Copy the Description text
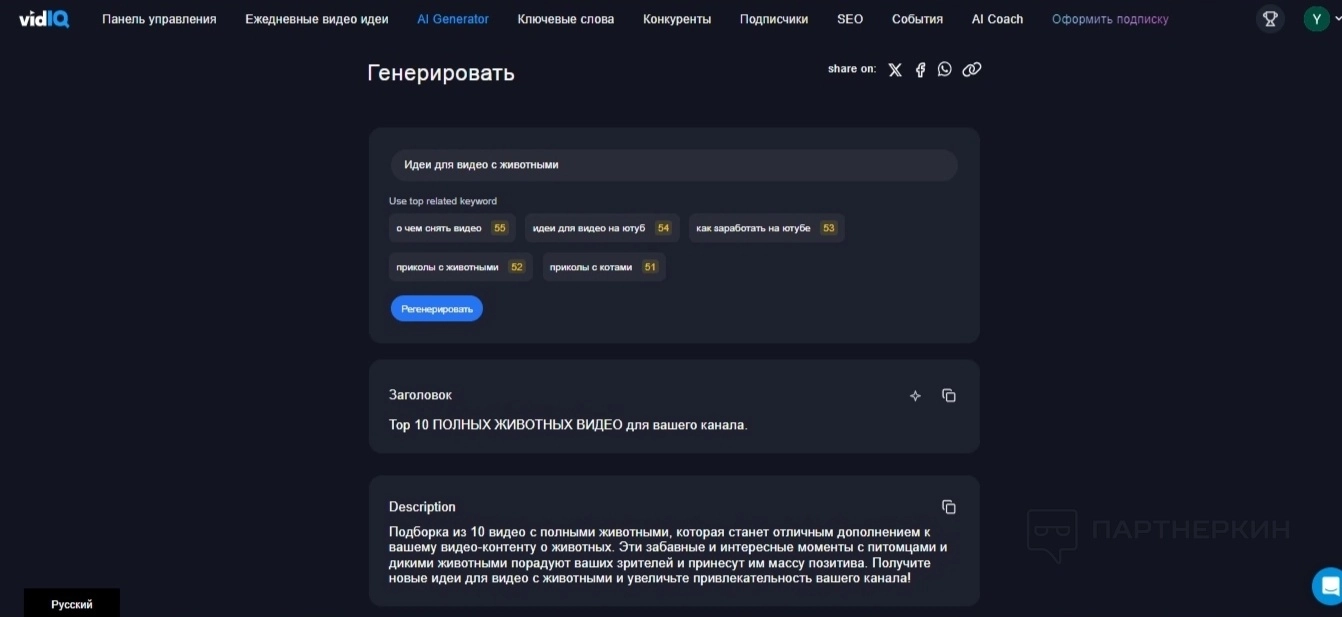1342x617 pixels. coord(949,507)
